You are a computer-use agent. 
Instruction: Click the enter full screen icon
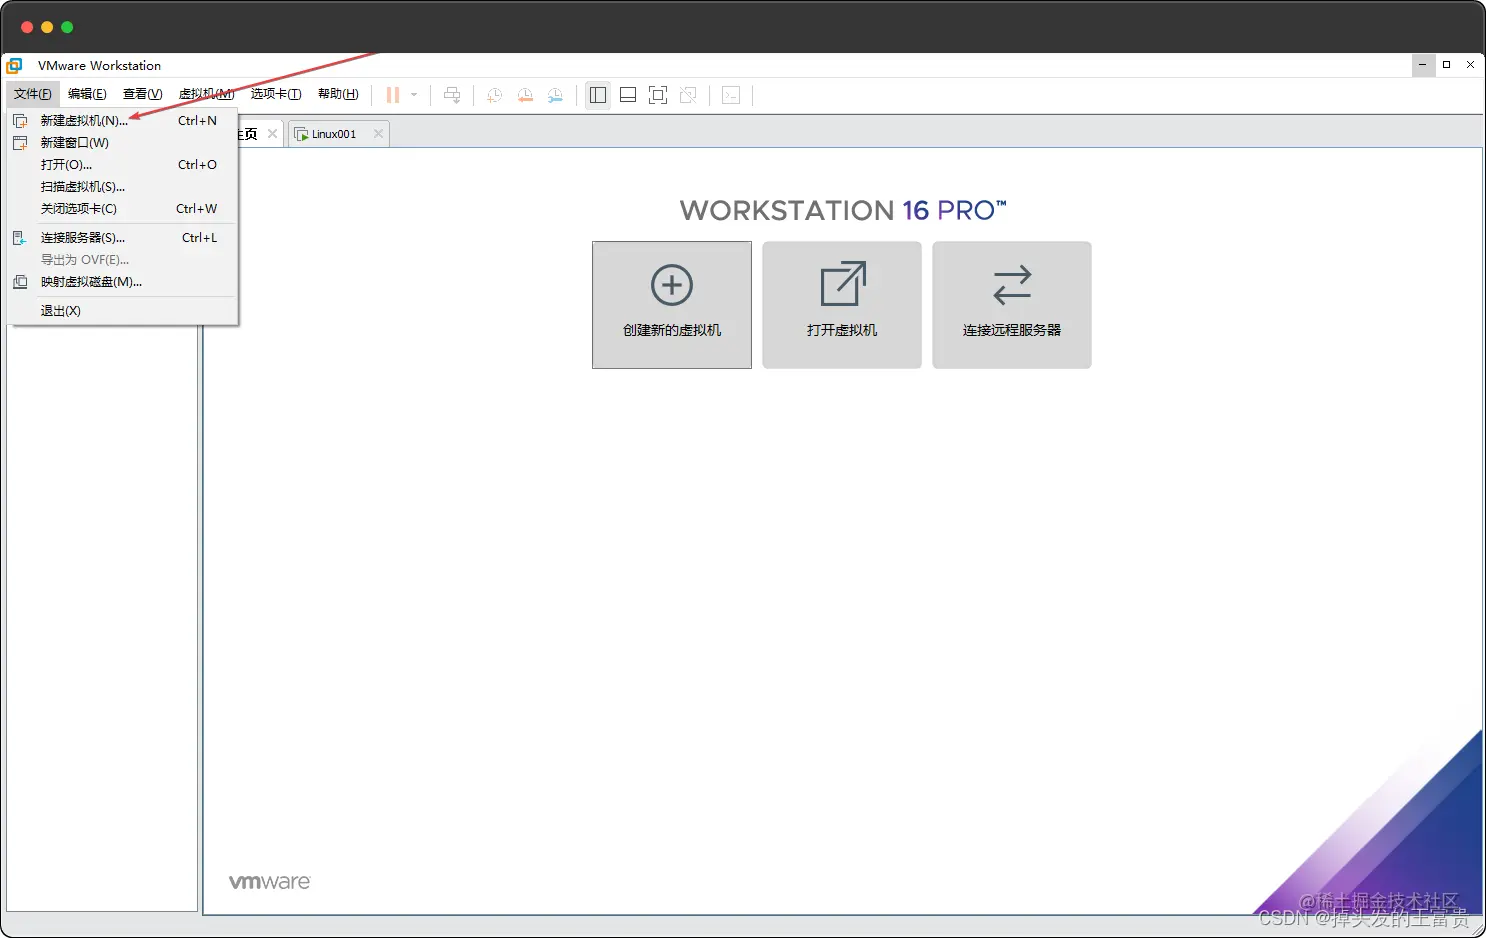[658, 95]
